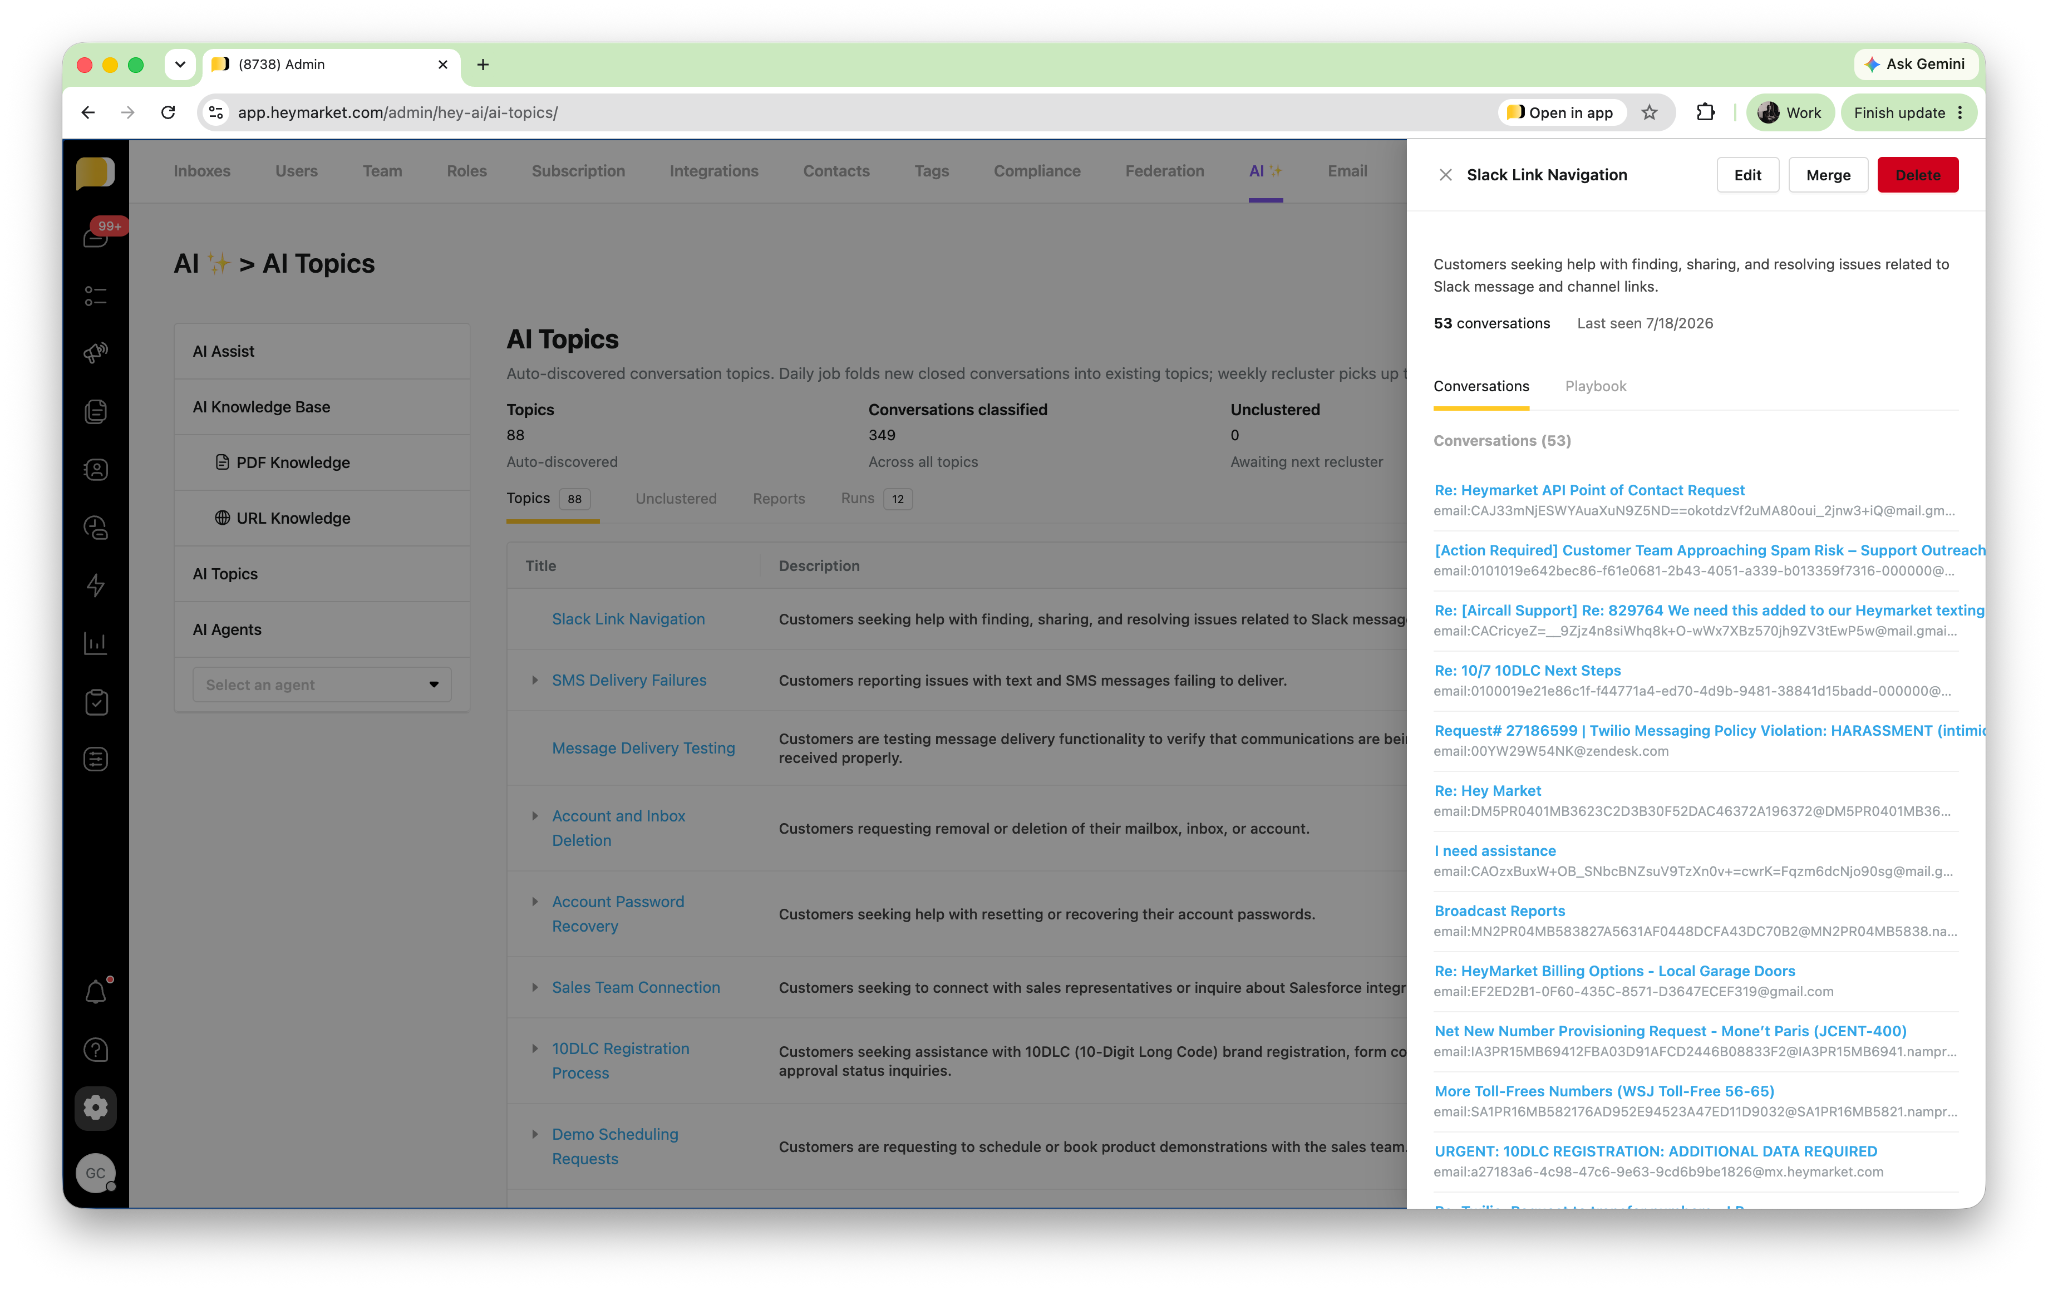Expand the SMS Delivery Failures topic row
Image resolution: width=2048 pixels, height=1291 pixels.
[x=535, y=680]
